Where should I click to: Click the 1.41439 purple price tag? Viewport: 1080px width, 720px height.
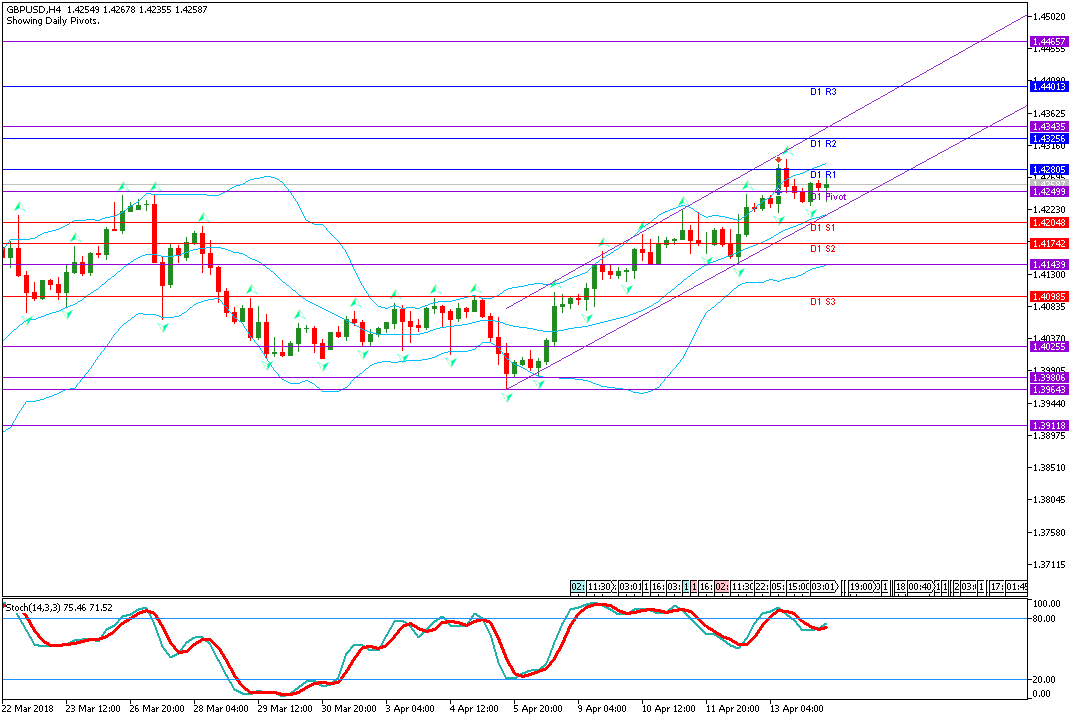(x=1049, y=265)
